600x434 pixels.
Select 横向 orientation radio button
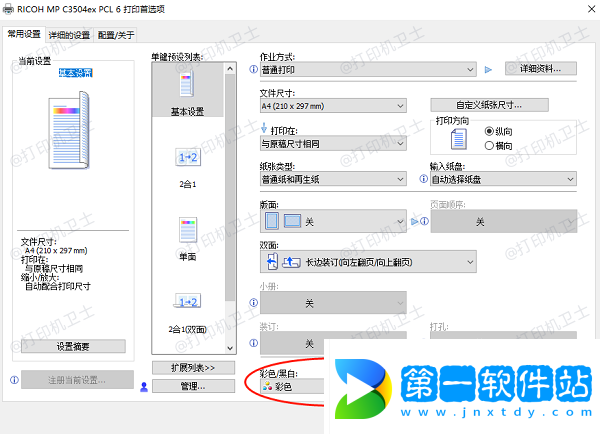pyautogui.click(x=489, y=146)
